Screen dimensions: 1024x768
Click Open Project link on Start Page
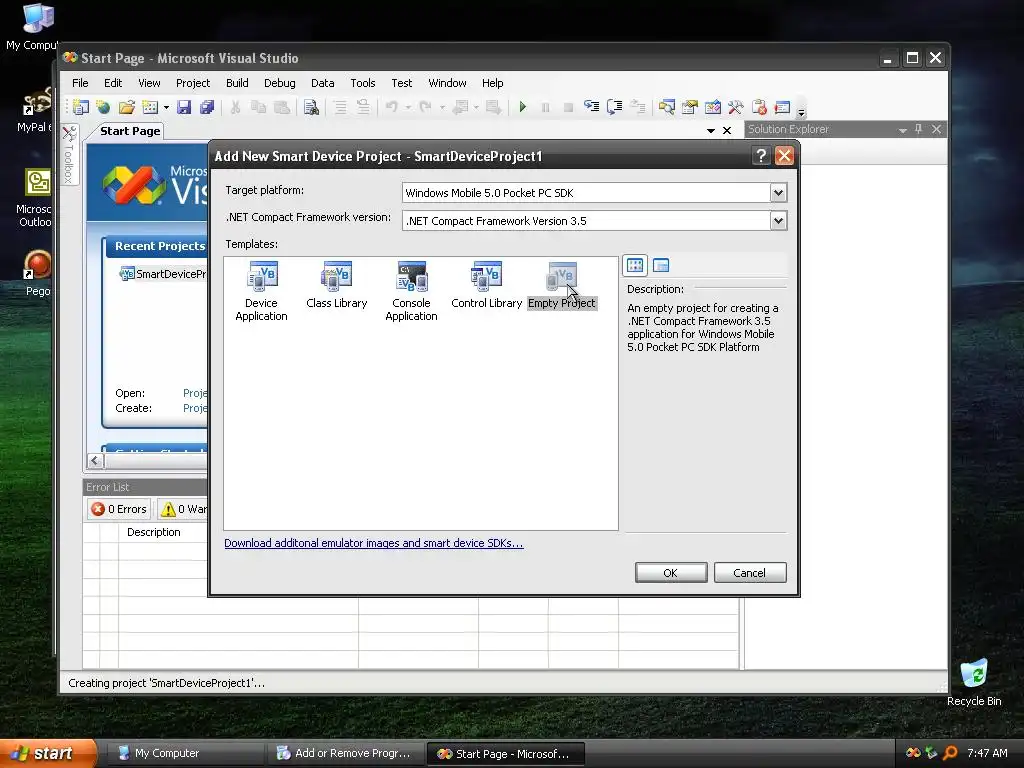[x=195, y=393]
